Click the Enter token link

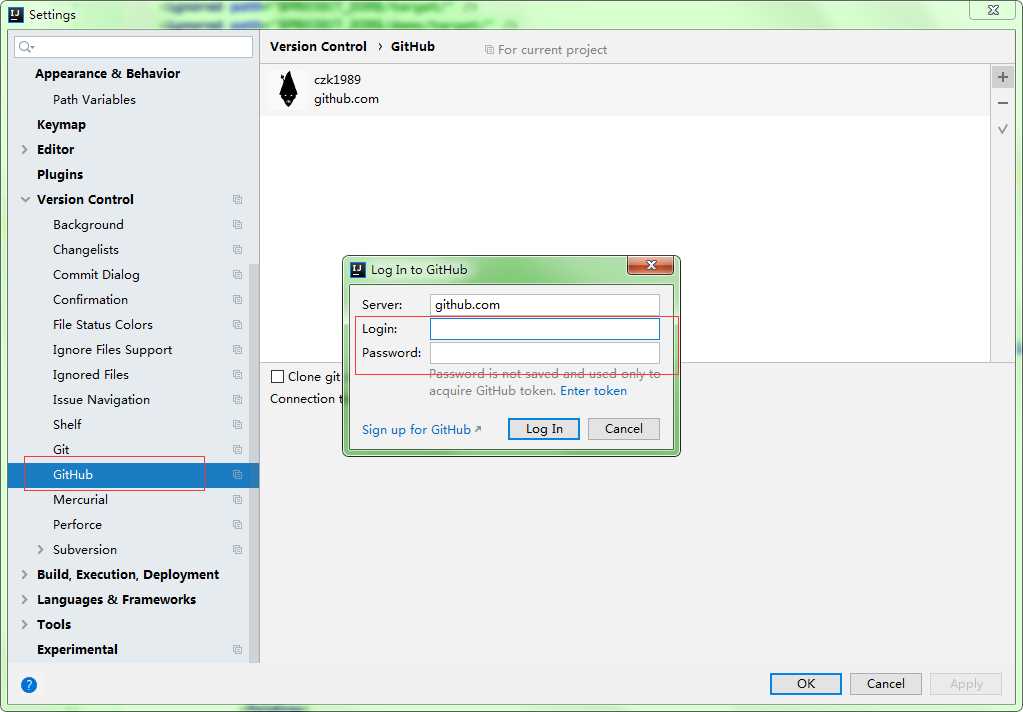tap(594, 391)
